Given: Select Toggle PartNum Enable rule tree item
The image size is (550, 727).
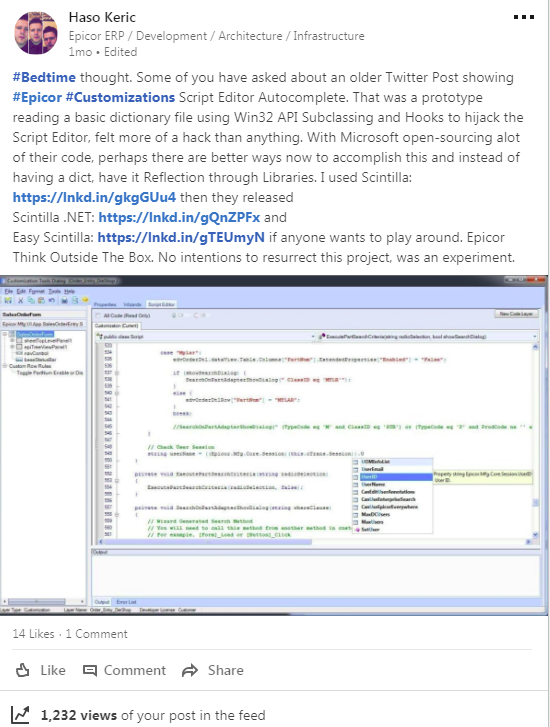Looking at the screenshot, I should pyautogui.click(x=50, y=373).
